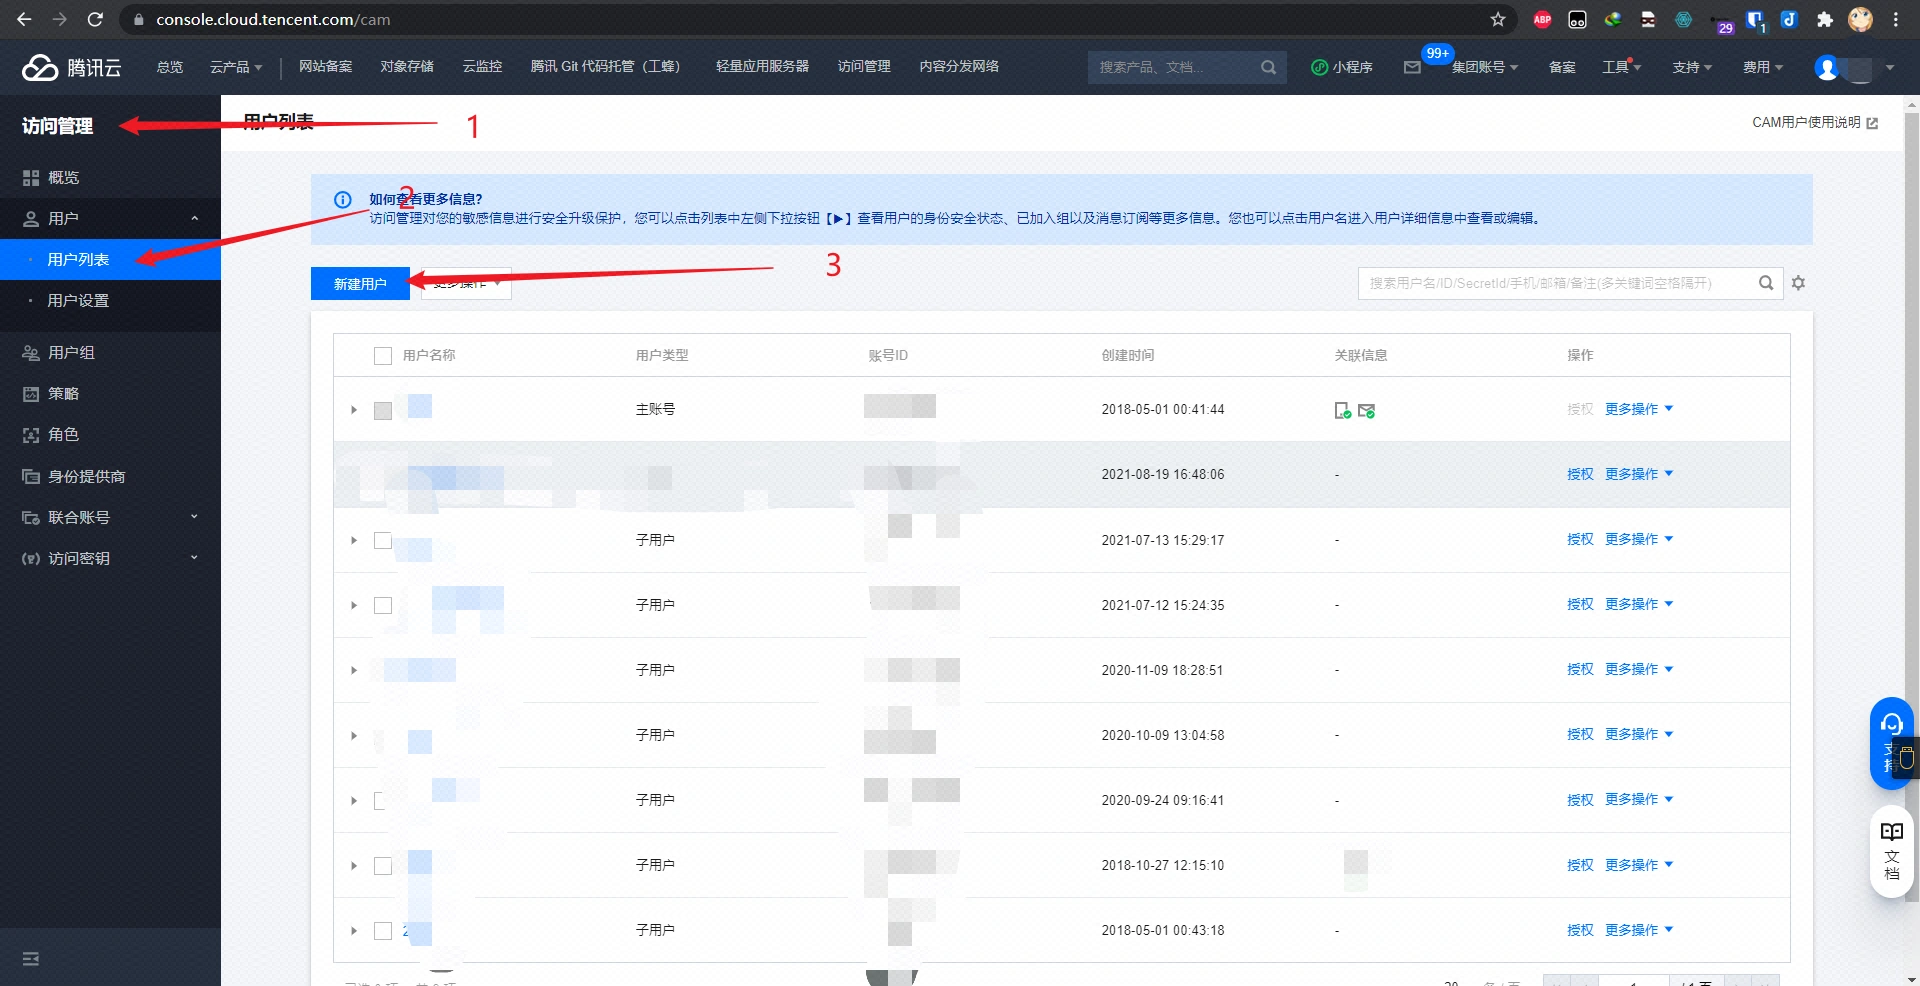The image size is (1920, 986).
Task: Click the phone verified icon in 主账号 row
Action: pyautogui.click(x=1343, y=410)
